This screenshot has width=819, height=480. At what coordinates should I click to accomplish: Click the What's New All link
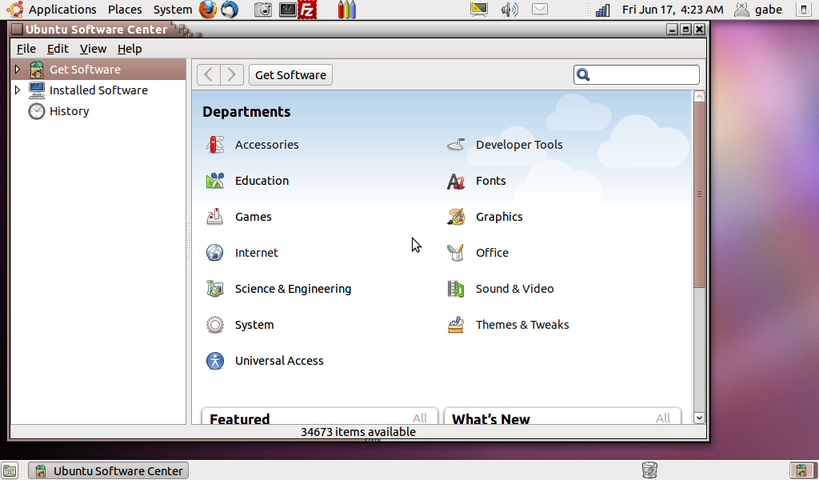(663, 418)
